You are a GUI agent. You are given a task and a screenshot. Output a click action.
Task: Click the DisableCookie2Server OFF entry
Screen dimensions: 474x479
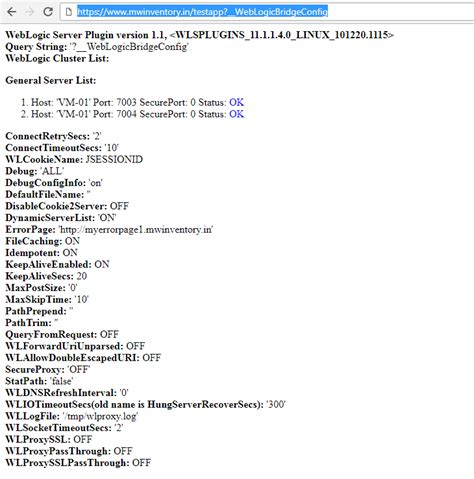67,206
